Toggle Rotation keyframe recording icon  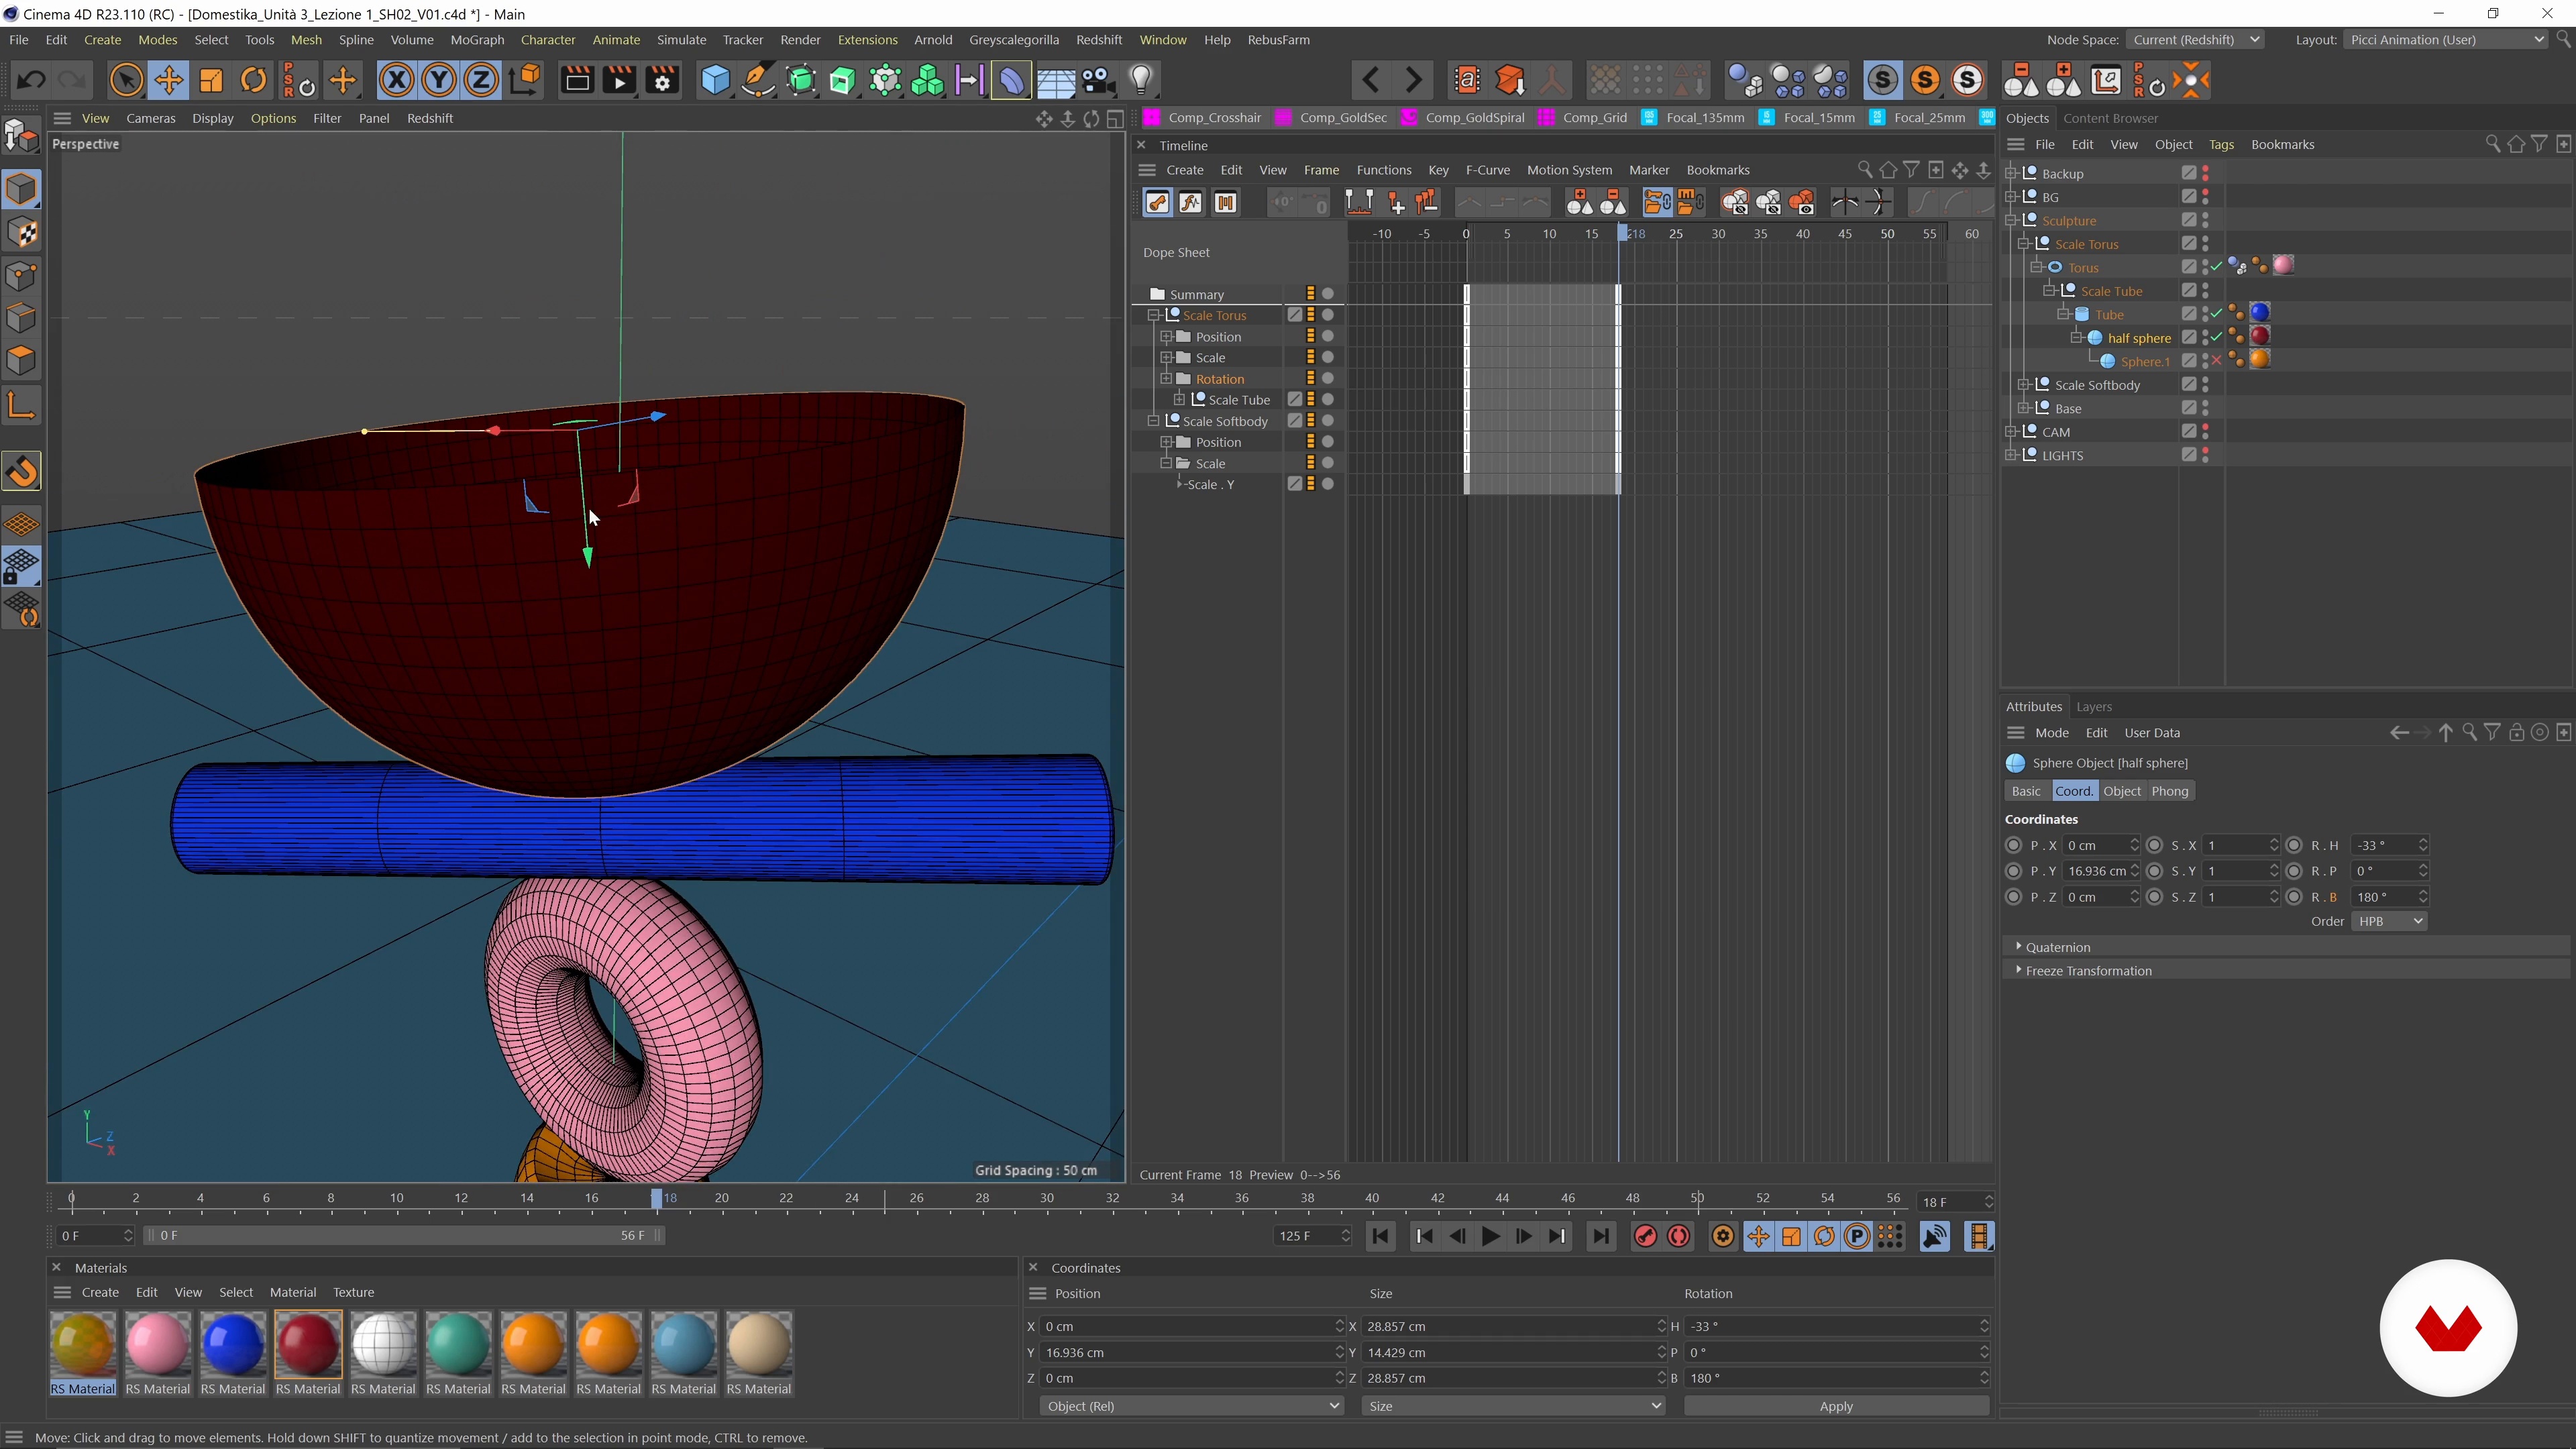[1824, 1237]
